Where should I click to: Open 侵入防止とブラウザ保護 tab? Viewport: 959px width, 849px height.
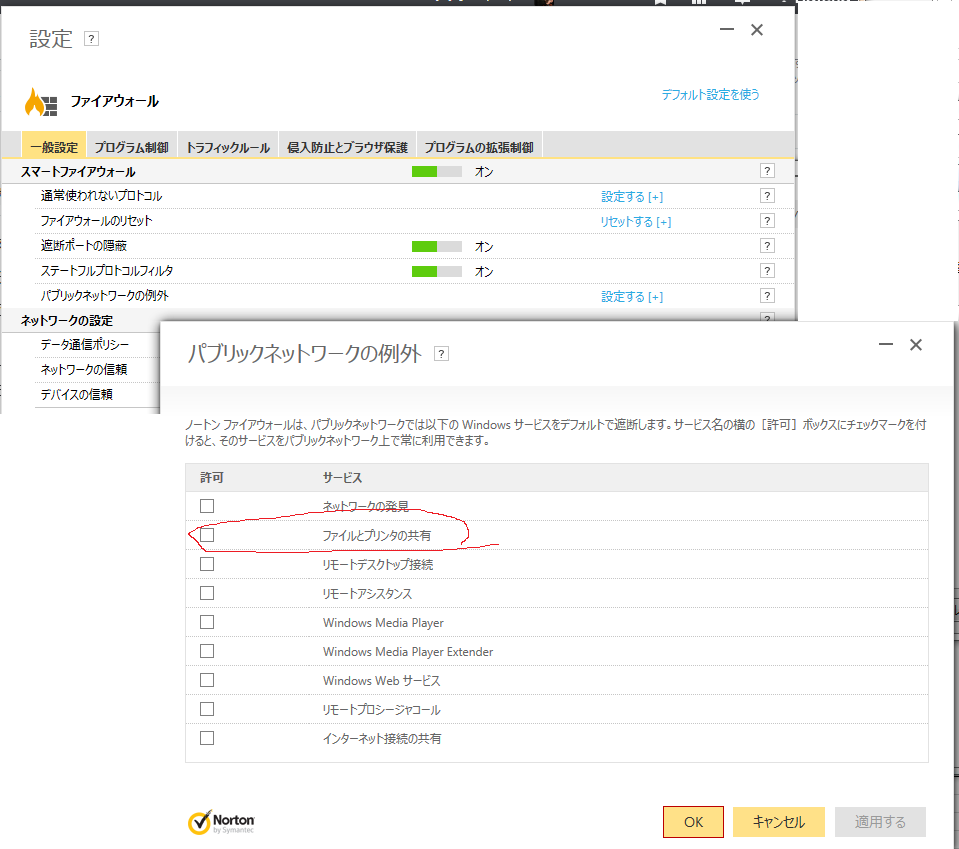tap(347, 147)
